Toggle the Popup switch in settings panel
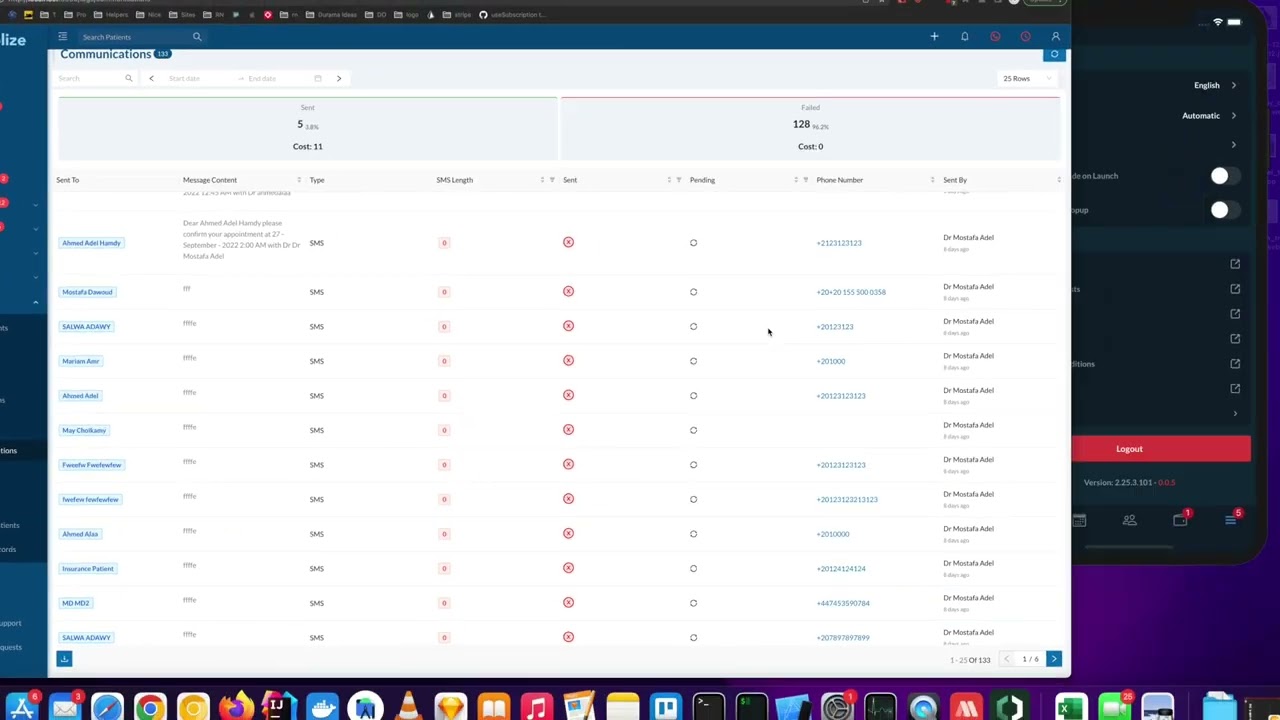This screenshot has width=1280, height=720. [1219, 210]
